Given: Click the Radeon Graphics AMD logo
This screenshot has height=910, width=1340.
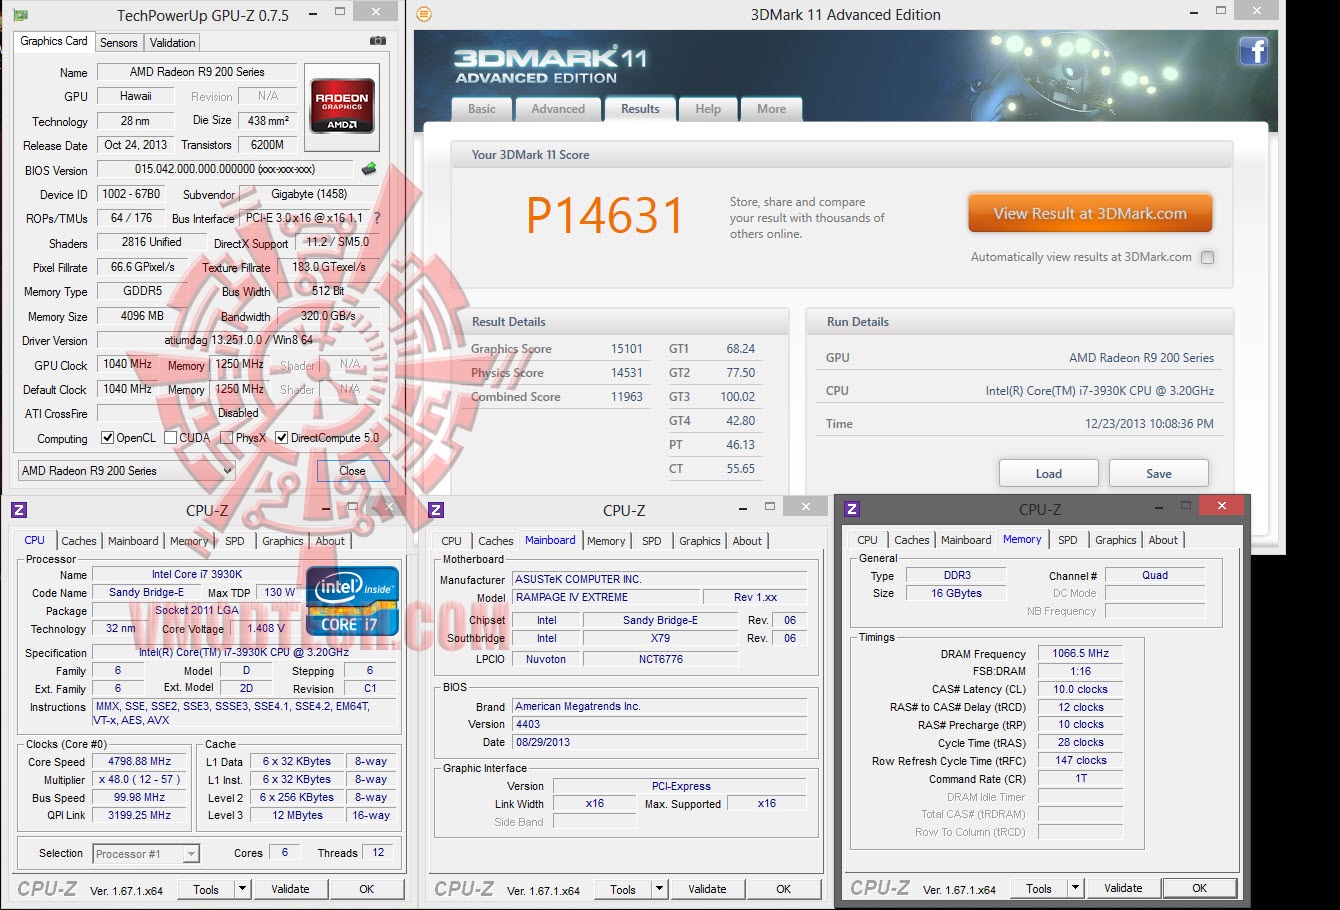Looking at the screenshot, I should coord(343,106).
